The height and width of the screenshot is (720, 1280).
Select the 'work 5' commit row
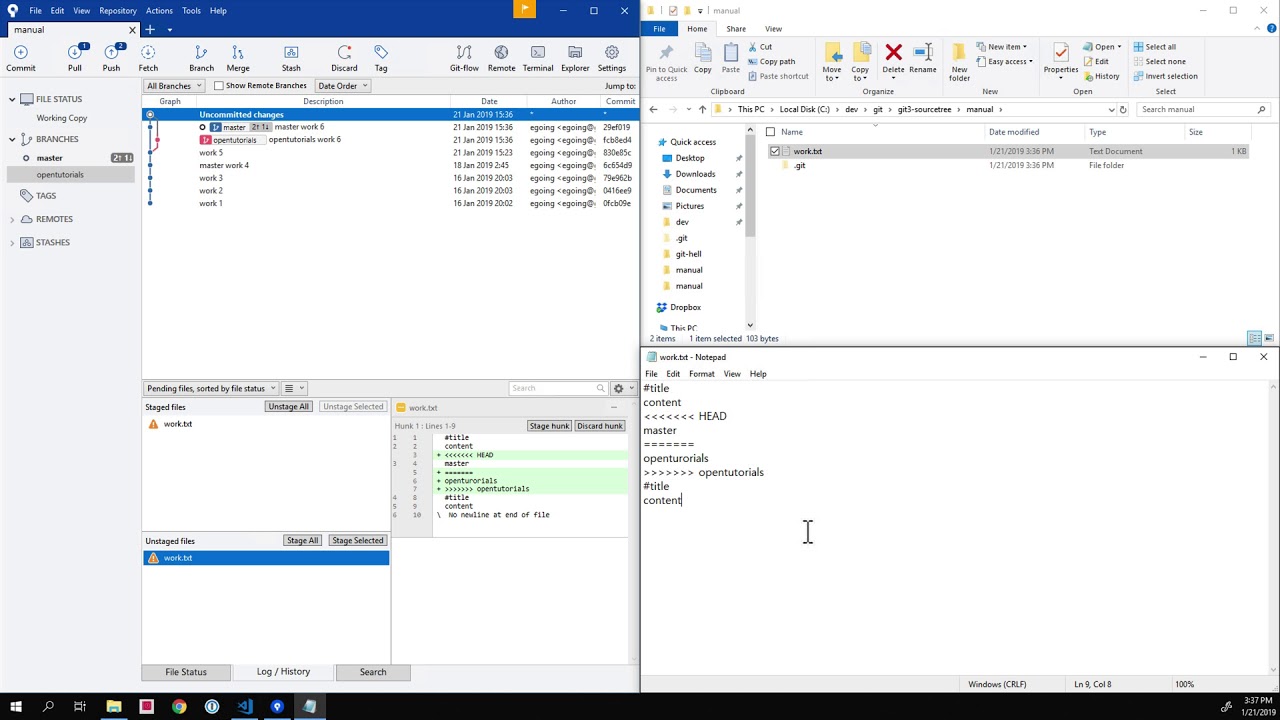pos(389,153)
